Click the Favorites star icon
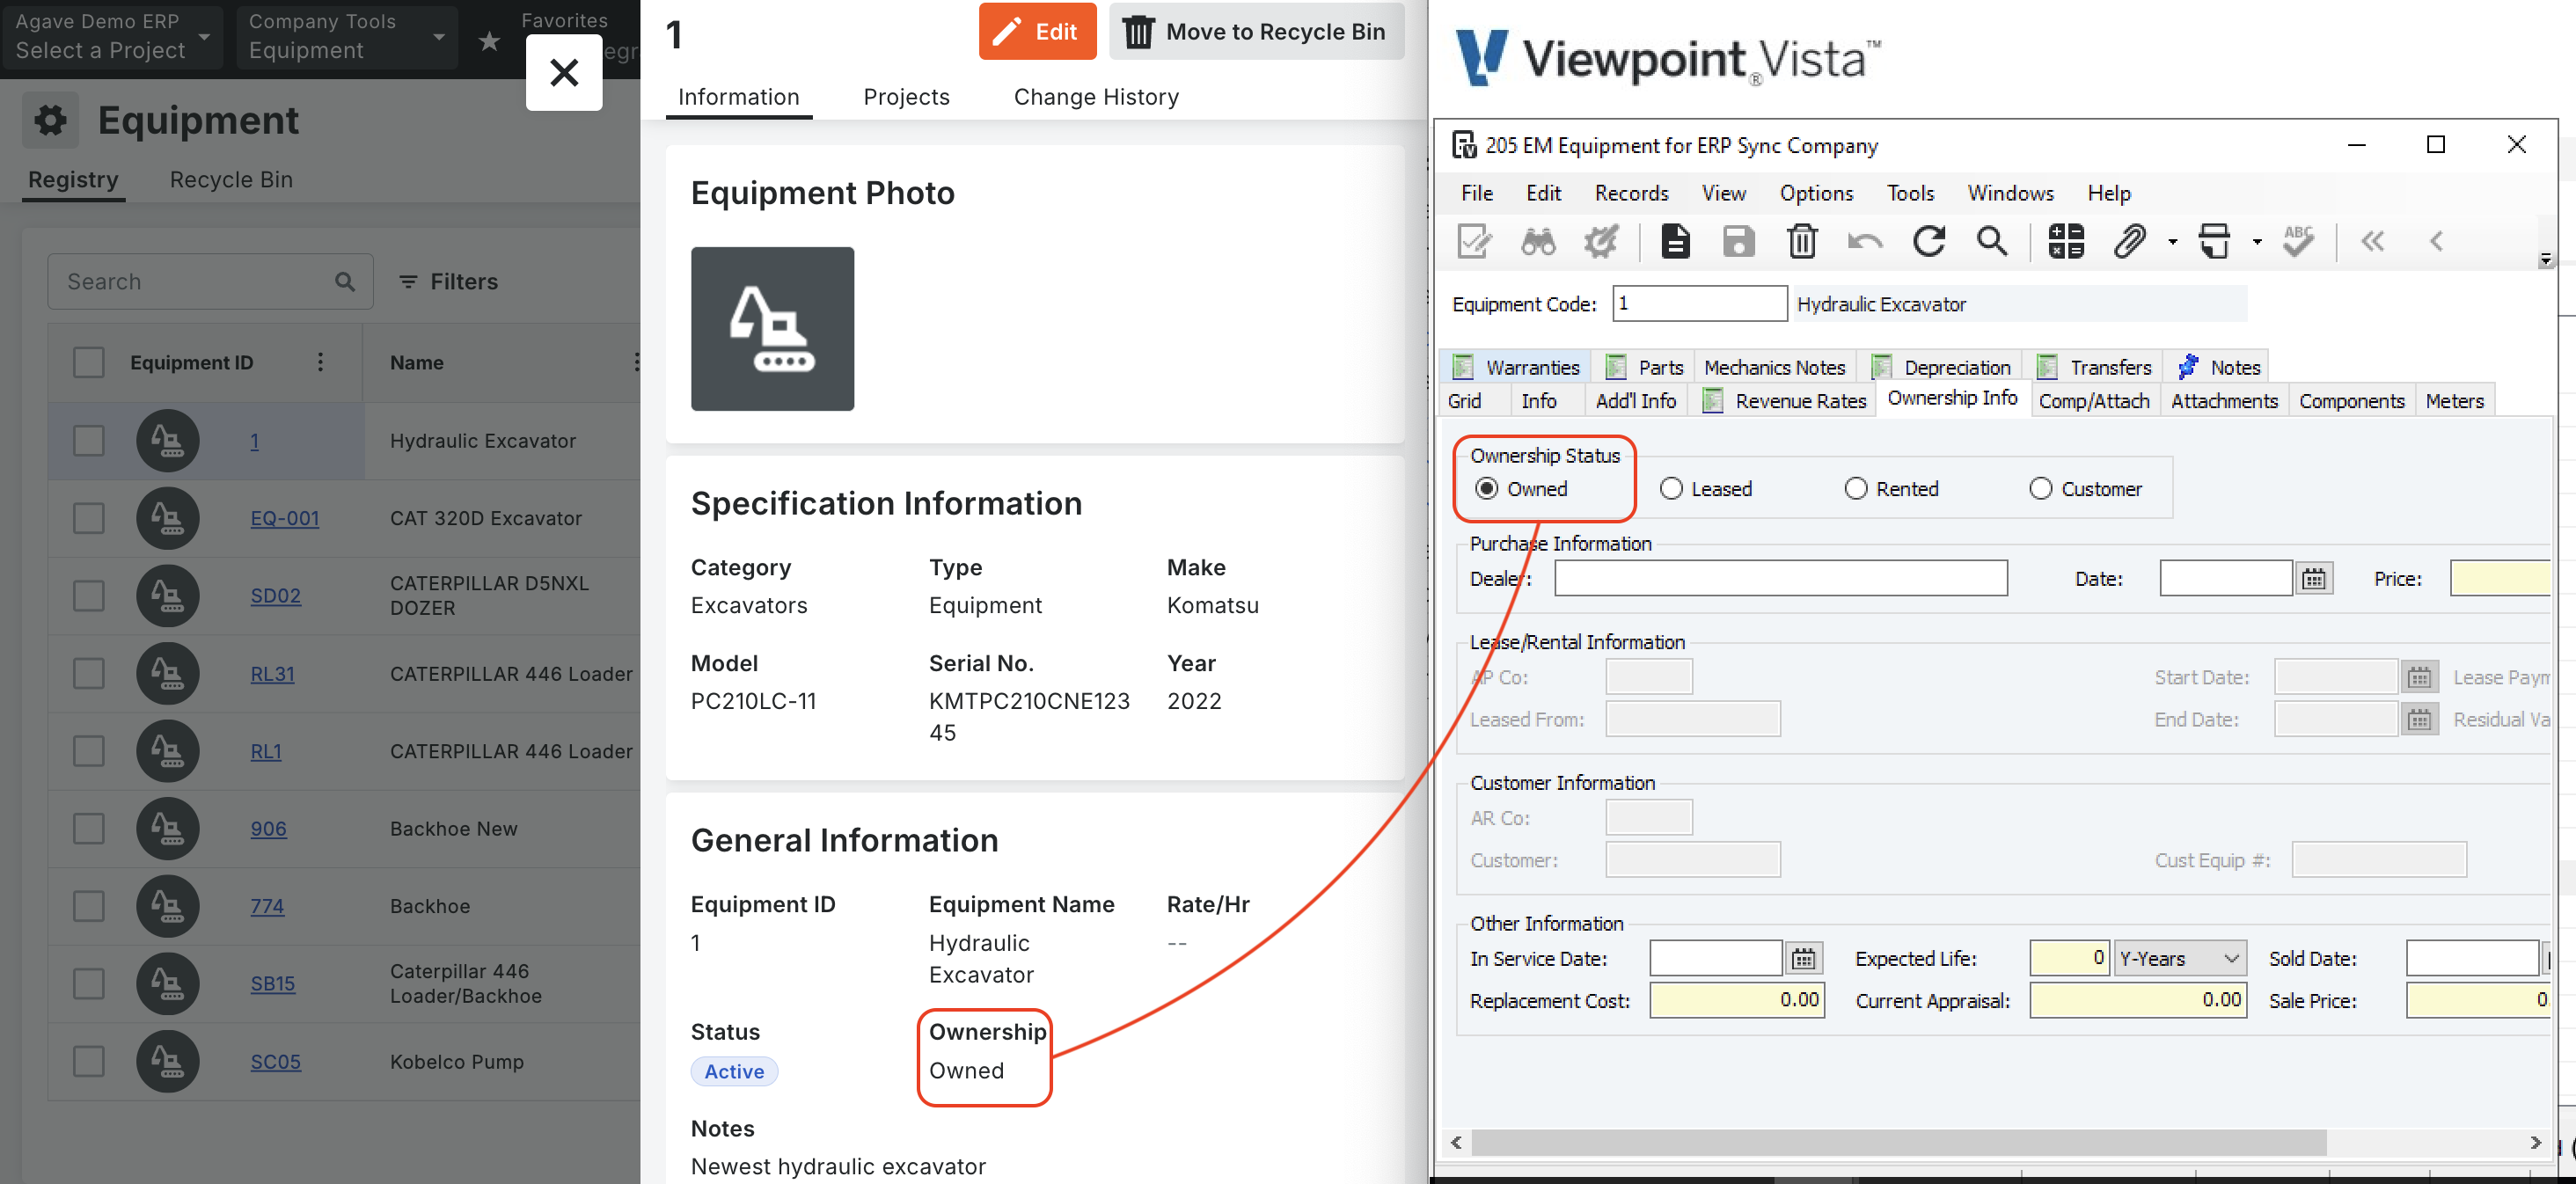 (489, 41)
